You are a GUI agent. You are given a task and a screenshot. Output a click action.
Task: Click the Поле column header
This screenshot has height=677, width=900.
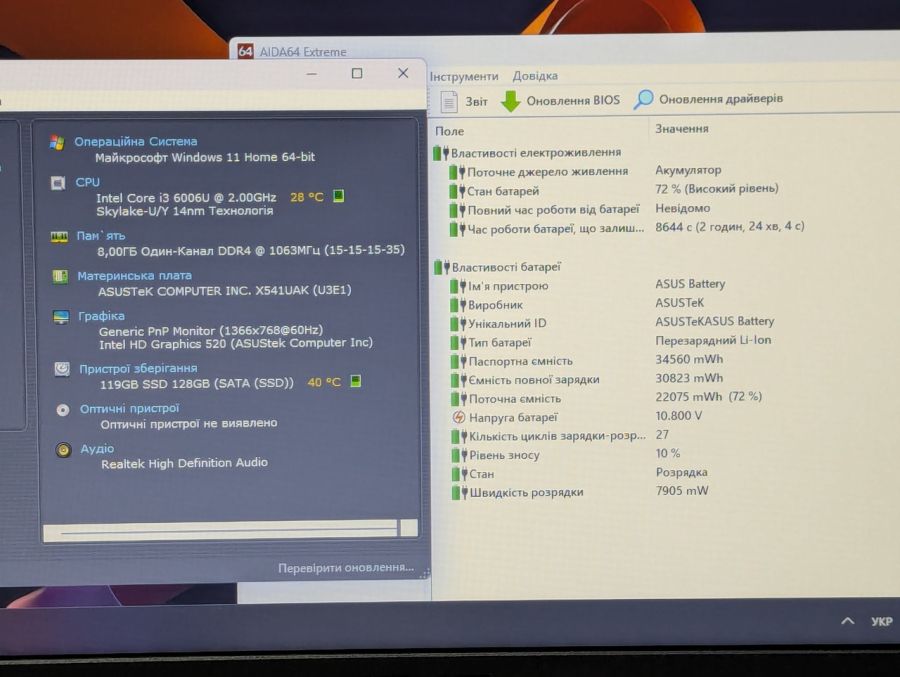(x=449, y=131)
